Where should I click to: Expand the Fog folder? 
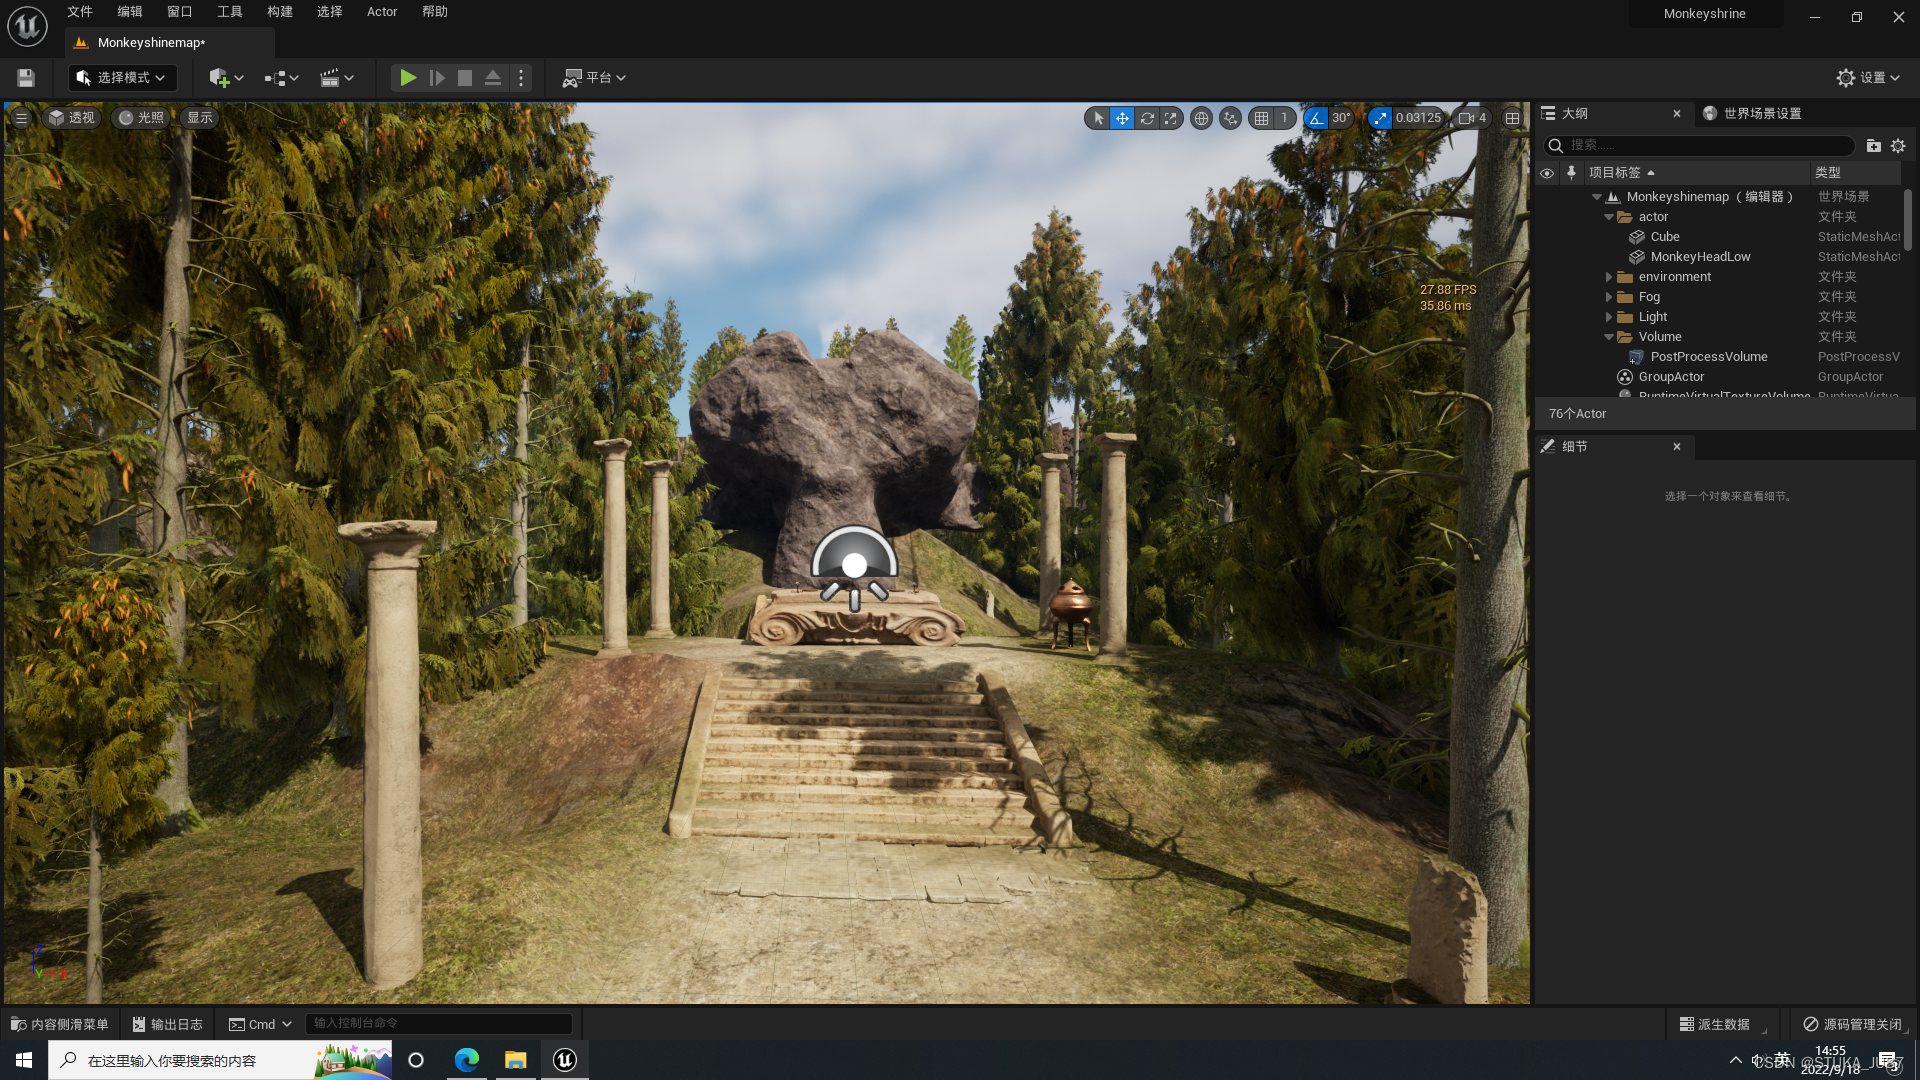tap(1609, 297)
